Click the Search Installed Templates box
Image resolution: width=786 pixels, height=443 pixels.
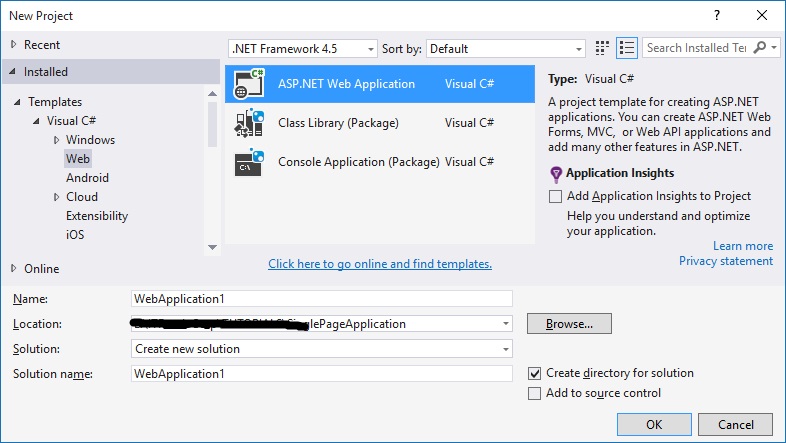point(697,48)
